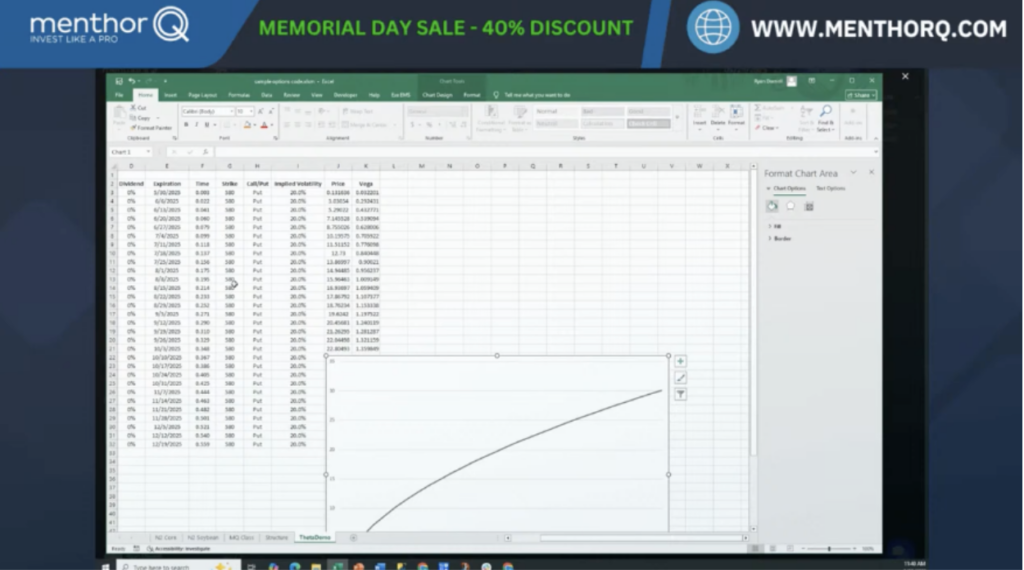Expand the cell styles gallery arrow
1024x570 pixels.
tap(677, 118)
